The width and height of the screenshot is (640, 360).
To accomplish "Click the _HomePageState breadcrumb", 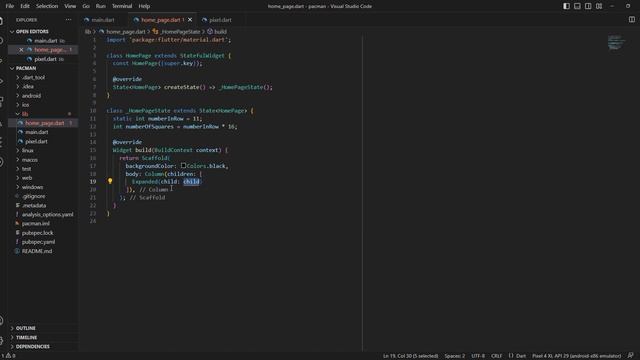I will click(x=177, y=31).
